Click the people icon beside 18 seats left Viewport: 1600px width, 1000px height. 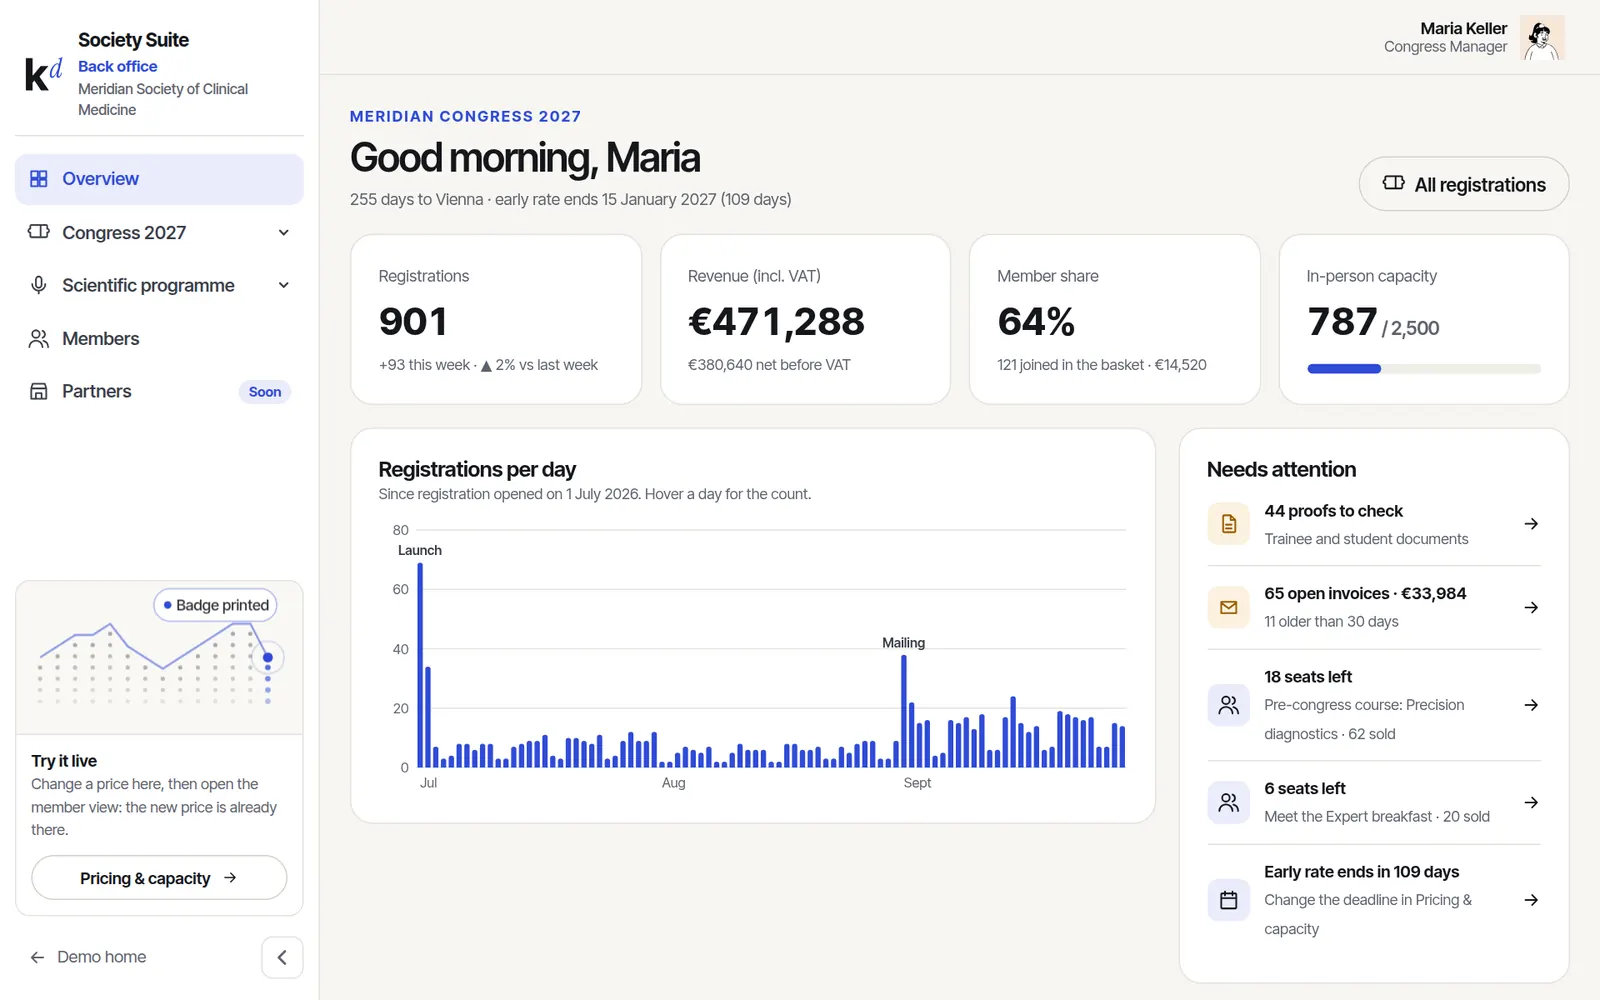(1229, 705)
